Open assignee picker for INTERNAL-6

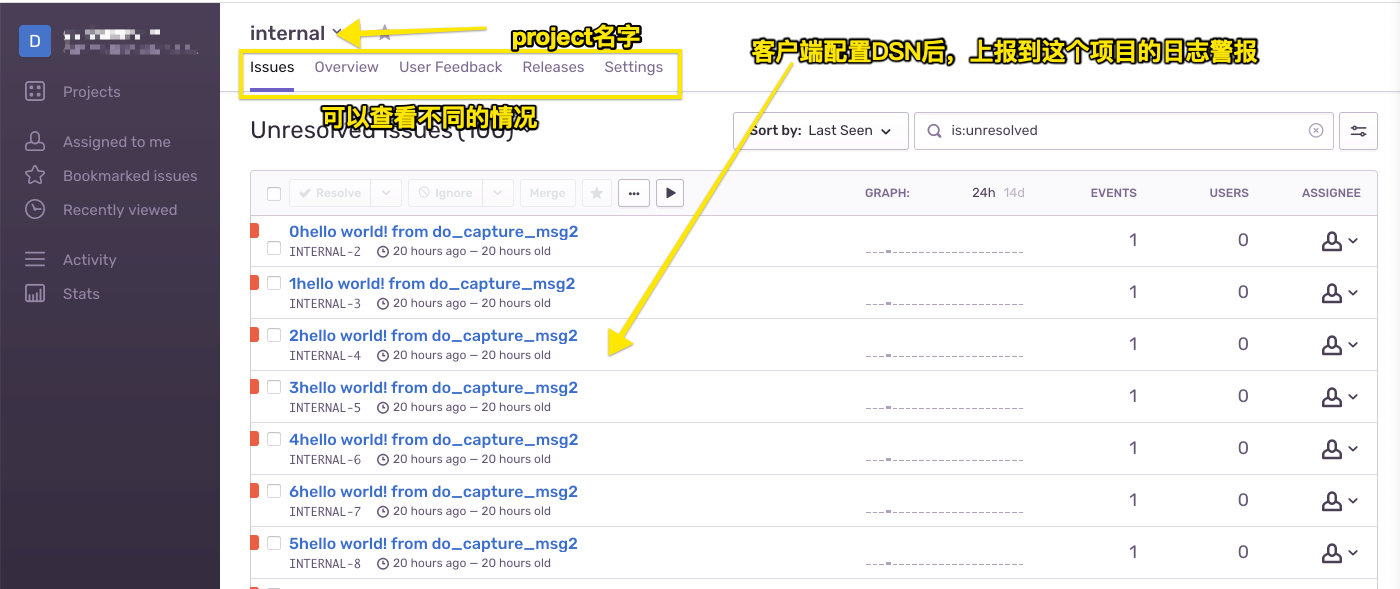(1340, 449)
